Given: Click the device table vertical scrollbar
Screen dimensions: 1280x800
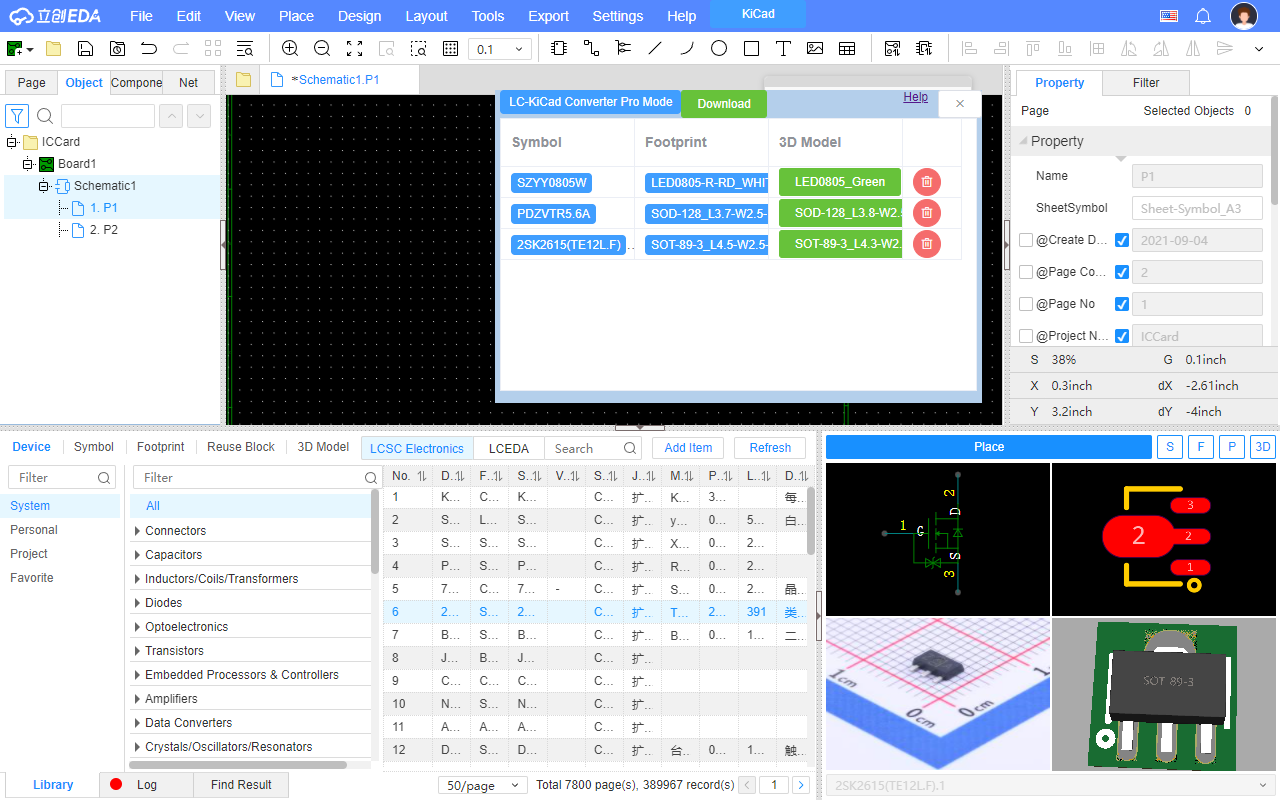Looking at the screenshot, I should (x=811, y=520).
